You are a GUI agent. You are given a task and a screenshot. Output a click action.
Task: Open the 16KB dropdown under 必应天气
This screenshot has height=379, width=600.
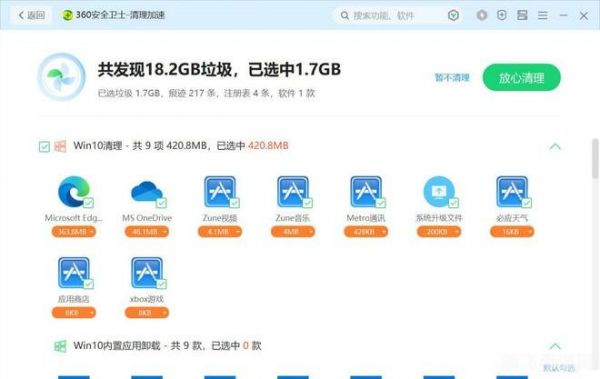tap(512, 232)
